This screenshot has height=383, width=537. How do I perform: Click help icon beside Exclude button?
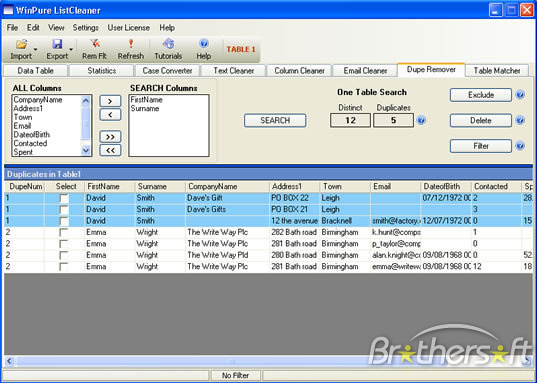[x=520, y=95]
